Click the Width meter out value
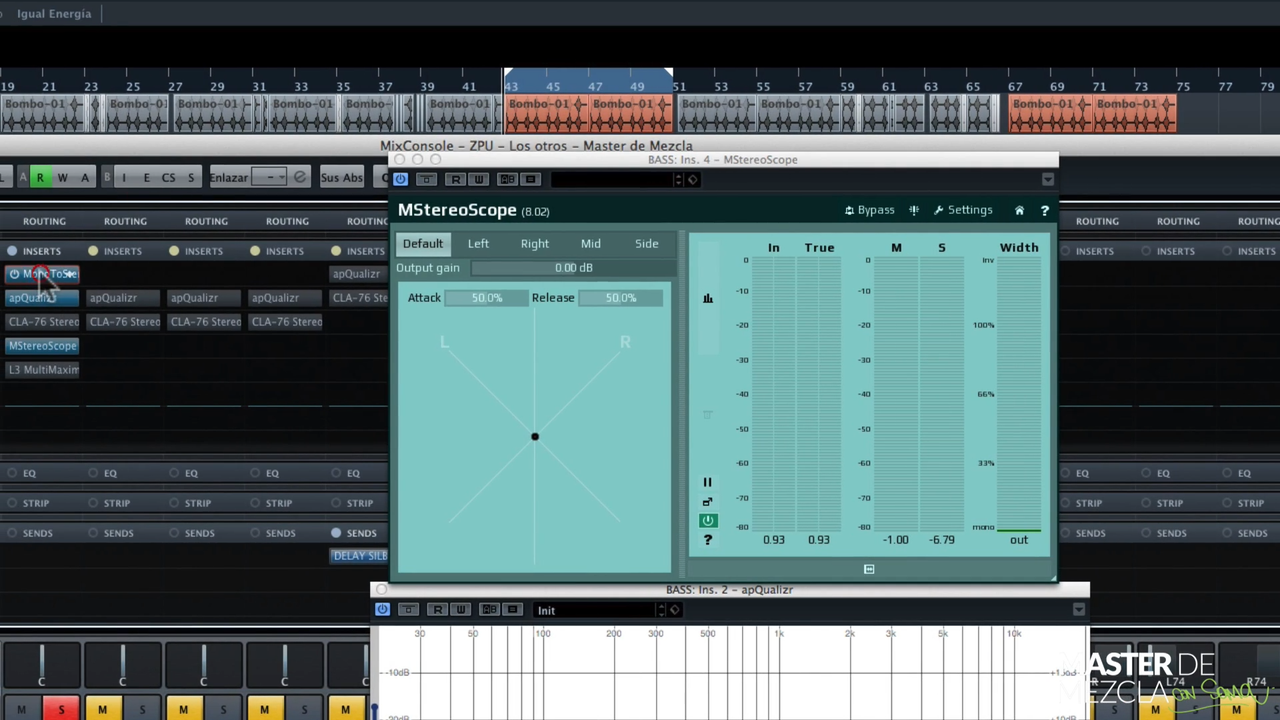 (1018, 540)
